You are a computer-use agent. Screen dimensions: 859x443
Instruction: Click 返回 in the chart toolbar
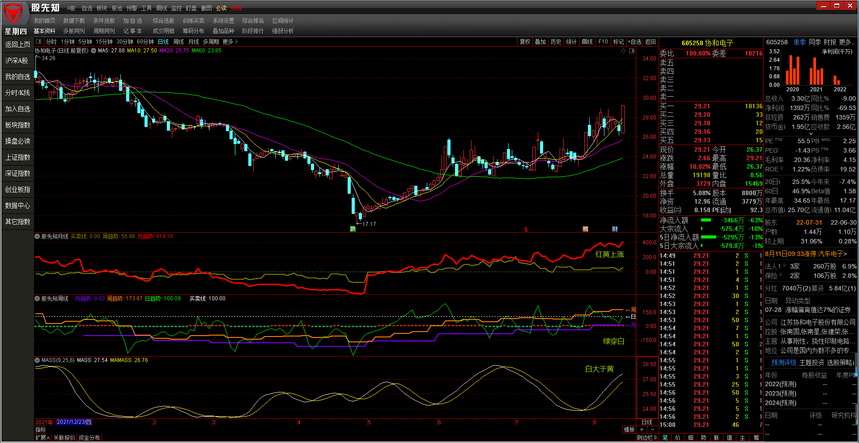pos(651,42)
